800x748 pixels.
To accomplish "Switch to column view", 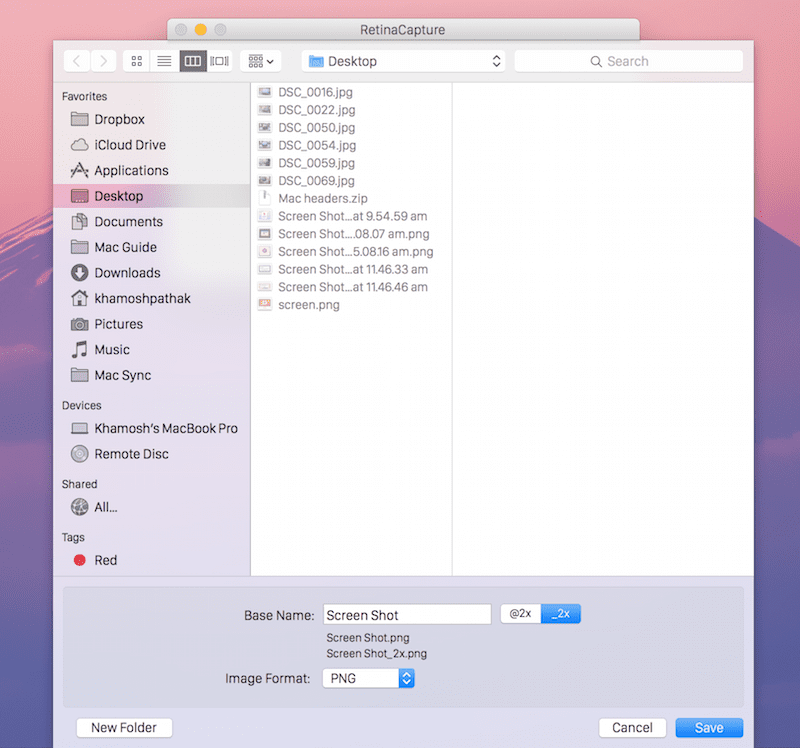I will pyautogui.click(x=193, y=61).
